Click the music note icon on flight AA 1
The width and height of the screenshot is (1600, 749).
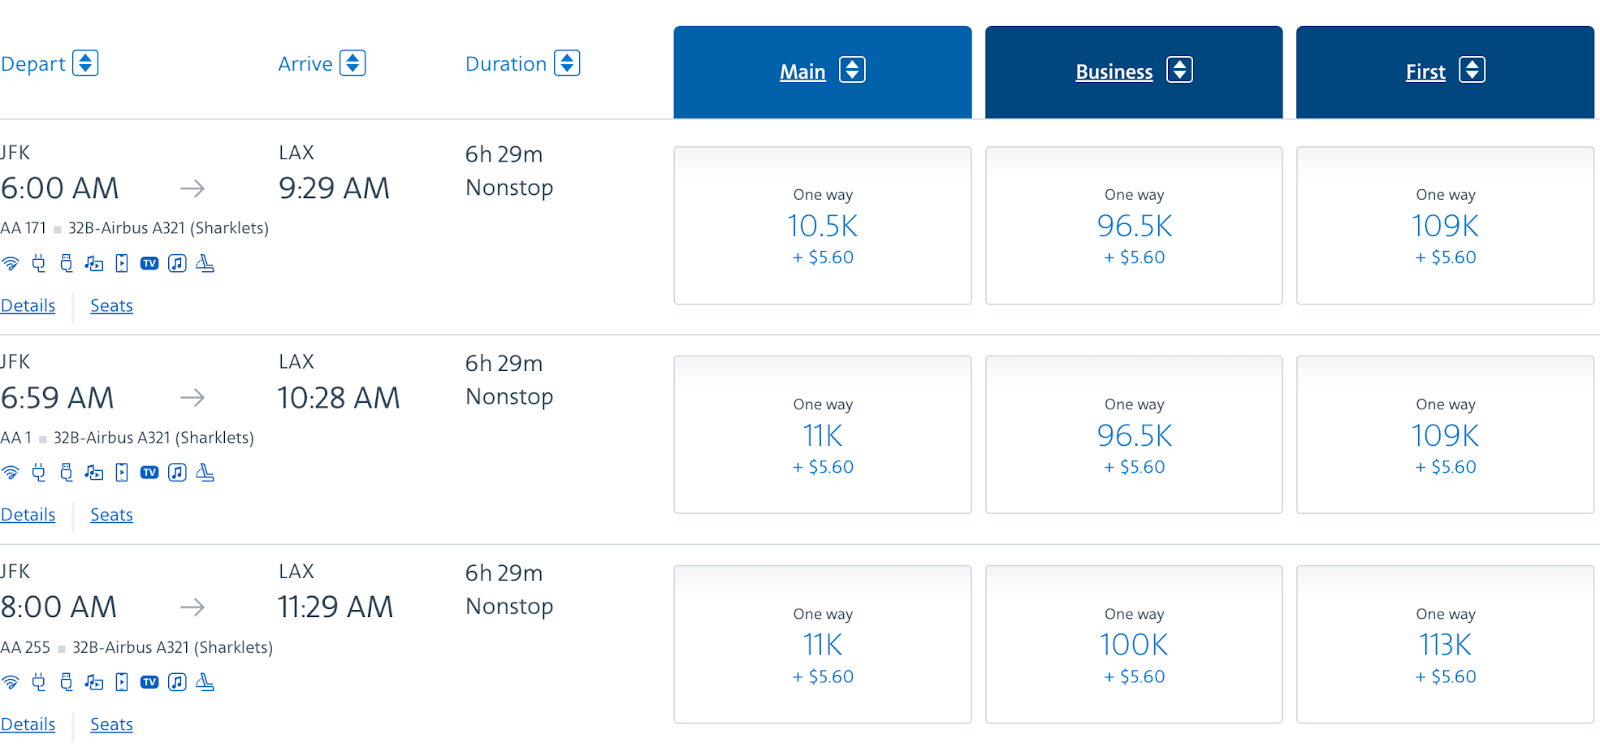pyautogui.click(x=177, y=473)
